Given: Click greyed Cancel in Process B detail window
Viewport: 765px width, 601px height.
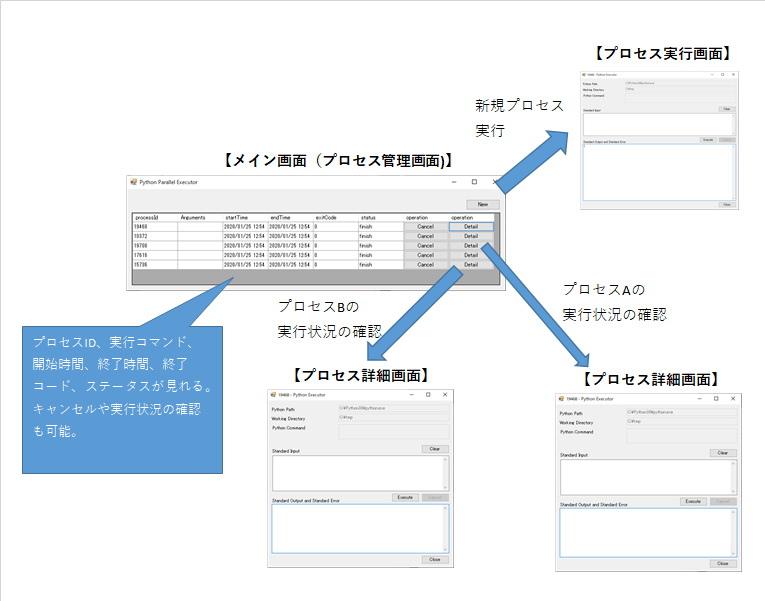Looking at the screenshot, I should (435, 498).
